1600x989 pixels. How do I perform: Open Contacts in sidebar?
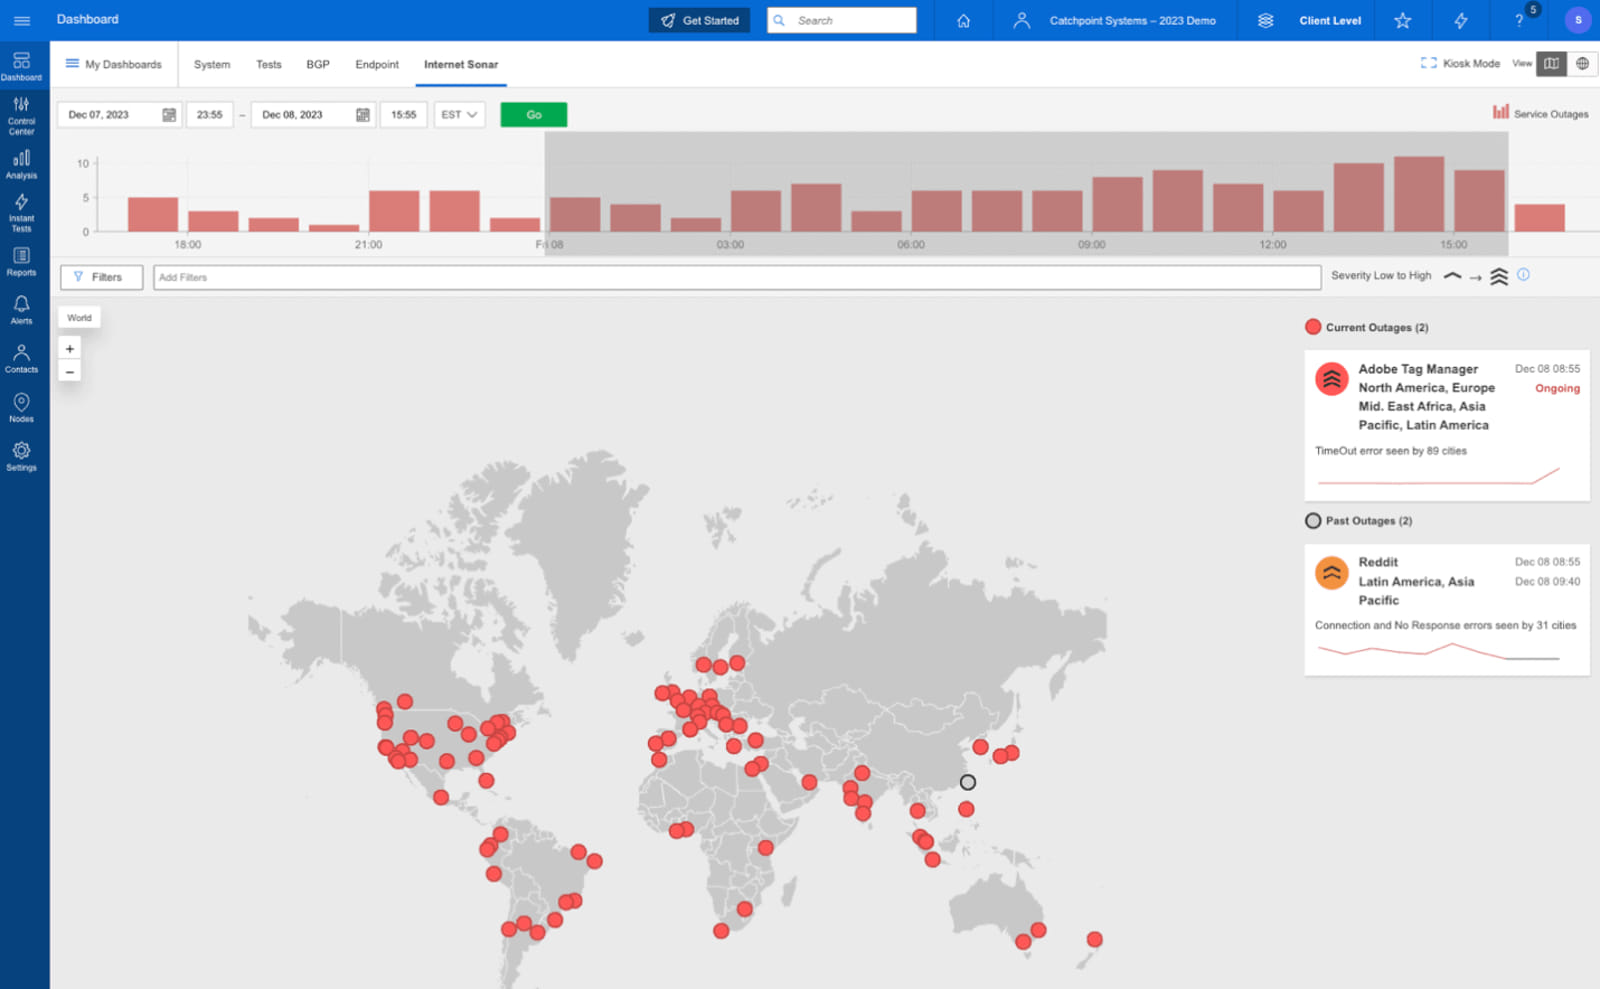click(x=21, y=359)
